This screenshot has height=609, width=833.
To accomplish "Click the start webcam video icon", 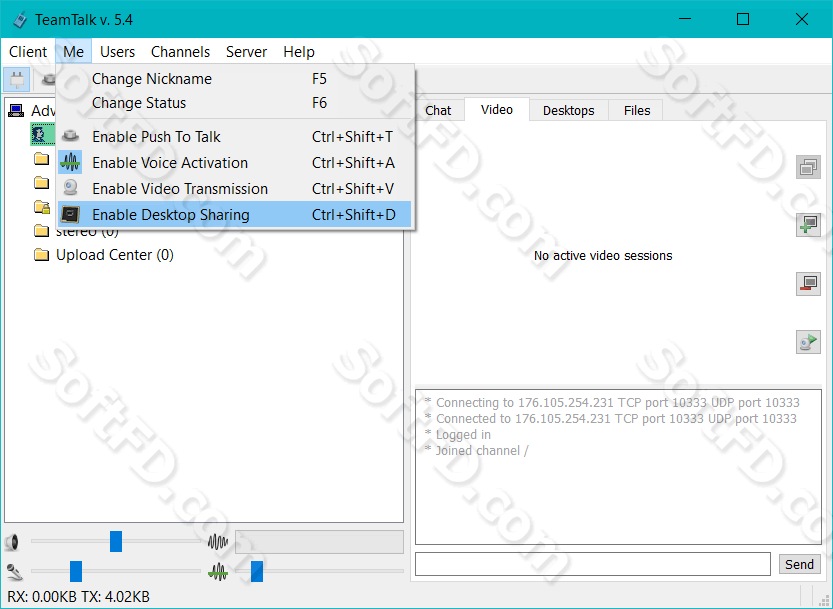I will coord(808,342).
